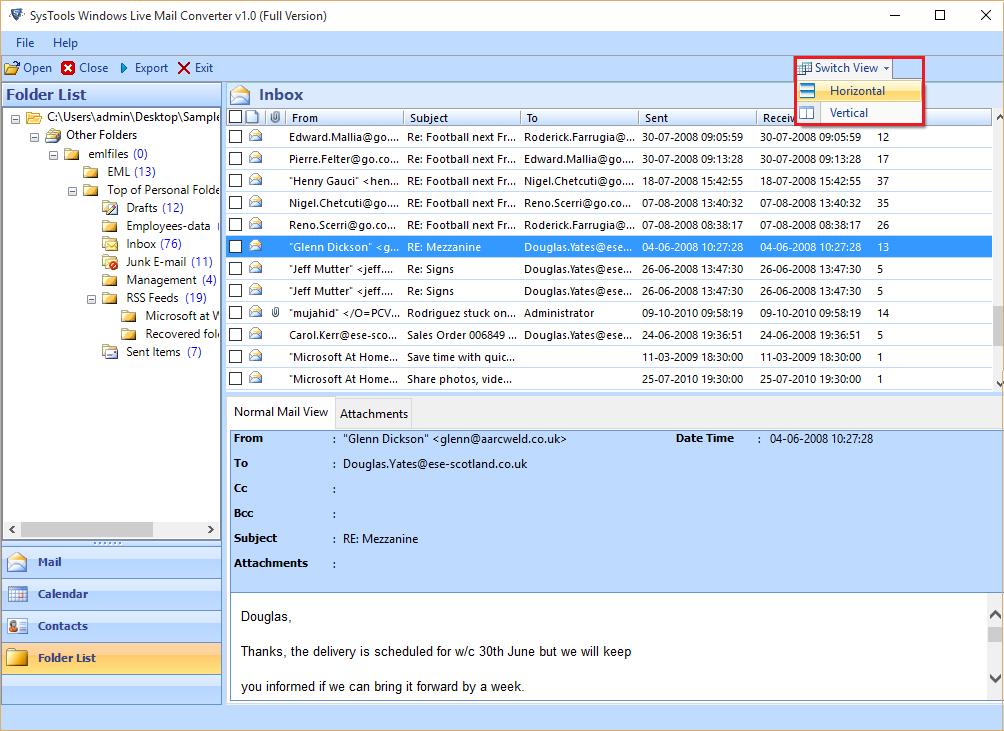Open the File menu
The width and height of the screenshot is (1004, 731).
click(25, 43)
